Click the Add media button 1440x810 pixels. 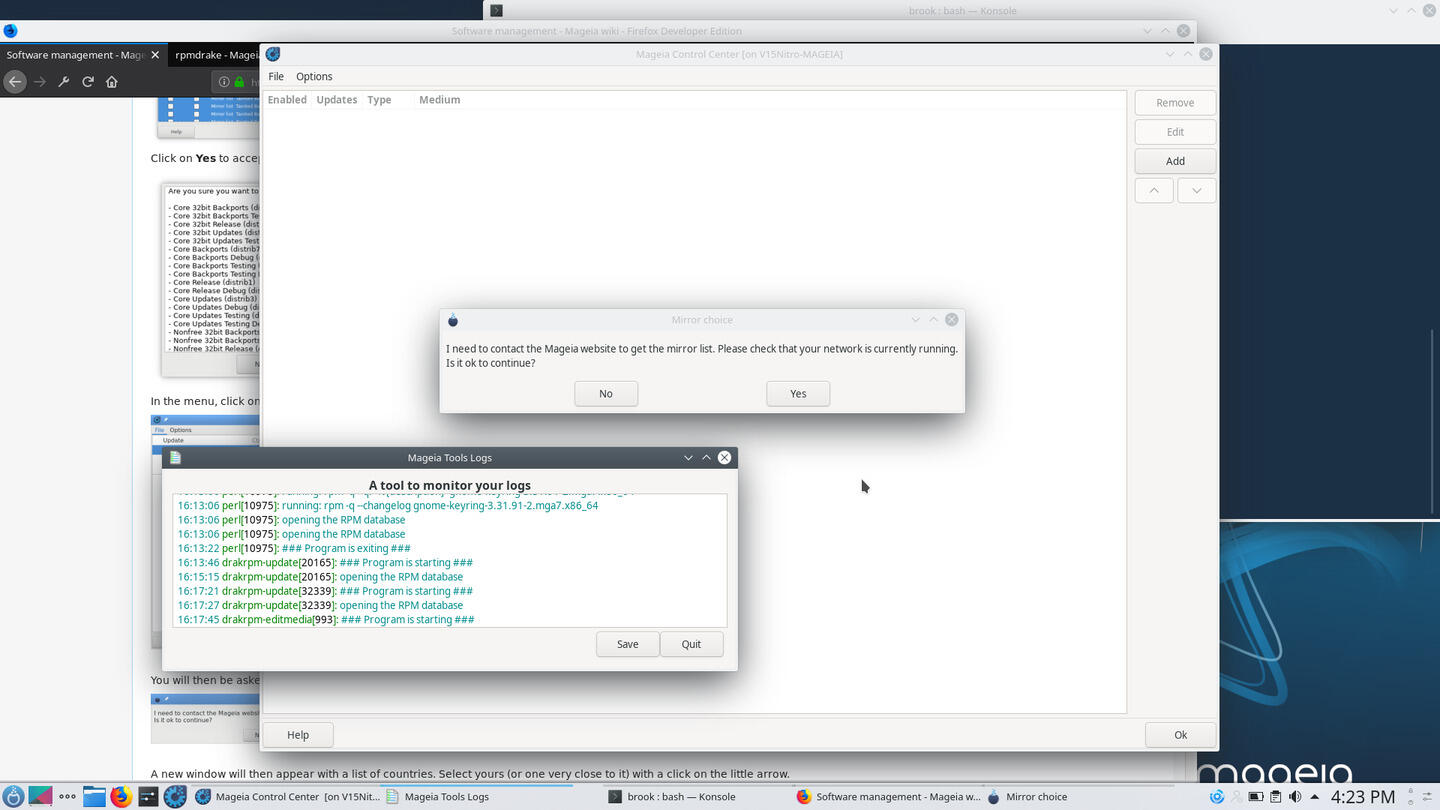click(1175, 161)
